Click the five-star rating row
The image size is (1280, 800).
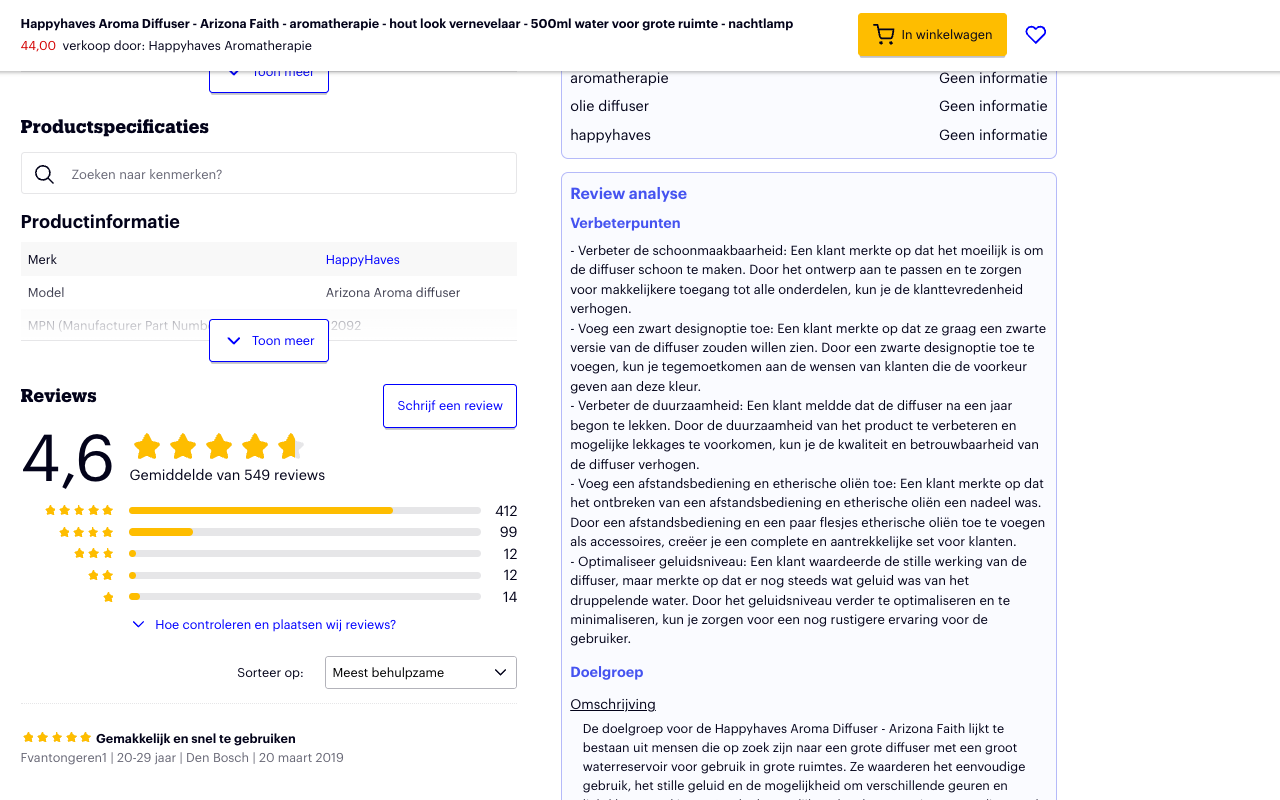[x=280, y=511]
